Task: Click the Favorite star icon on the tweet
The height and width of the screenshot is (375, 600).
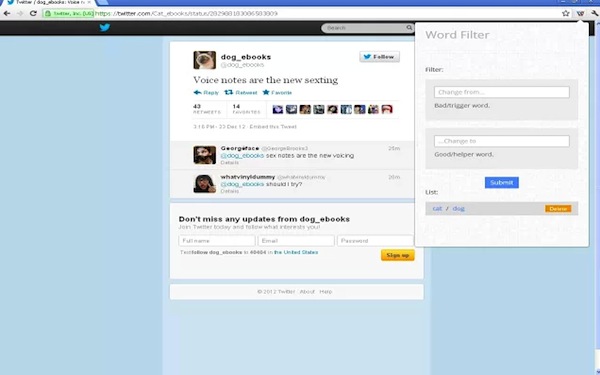Action: [x=266, y=92]
